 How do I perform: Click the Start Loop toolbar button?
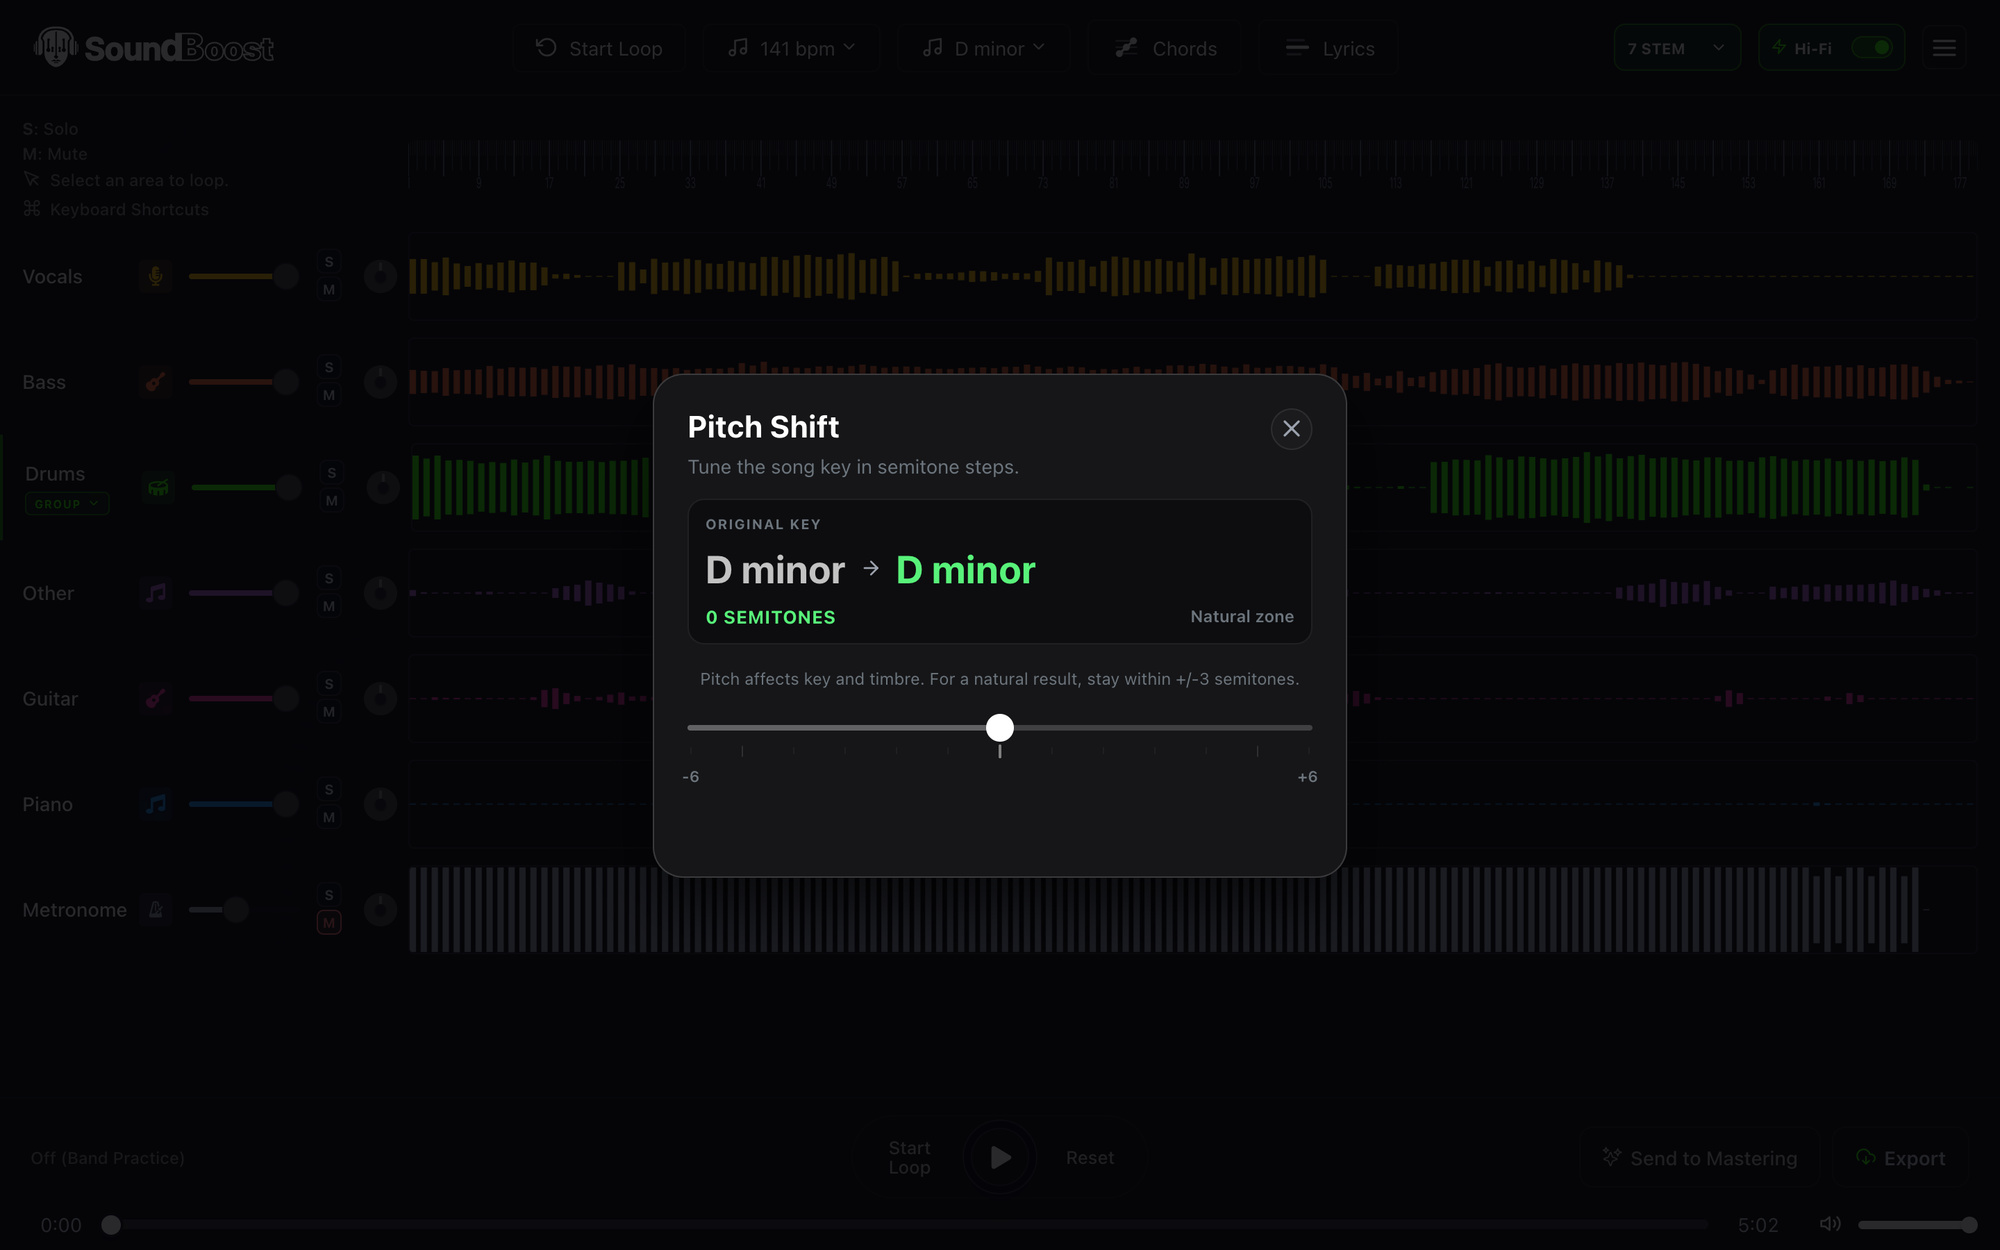point(599,48)
